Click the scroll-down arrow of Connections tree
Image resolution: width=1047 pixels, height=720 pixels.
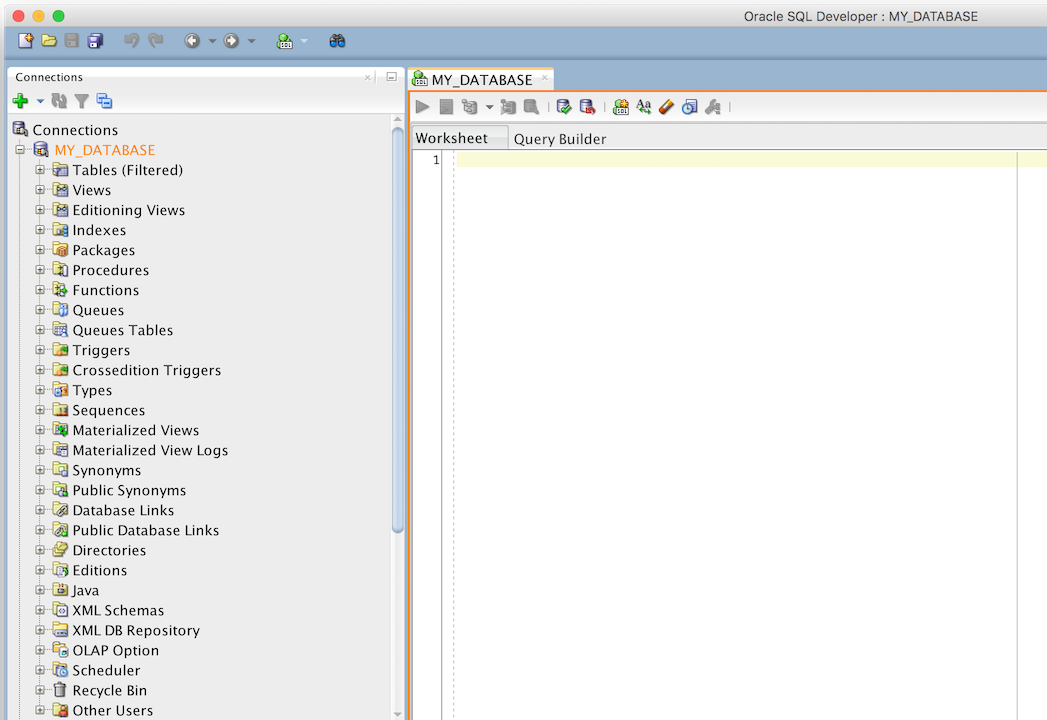(397, 714)
